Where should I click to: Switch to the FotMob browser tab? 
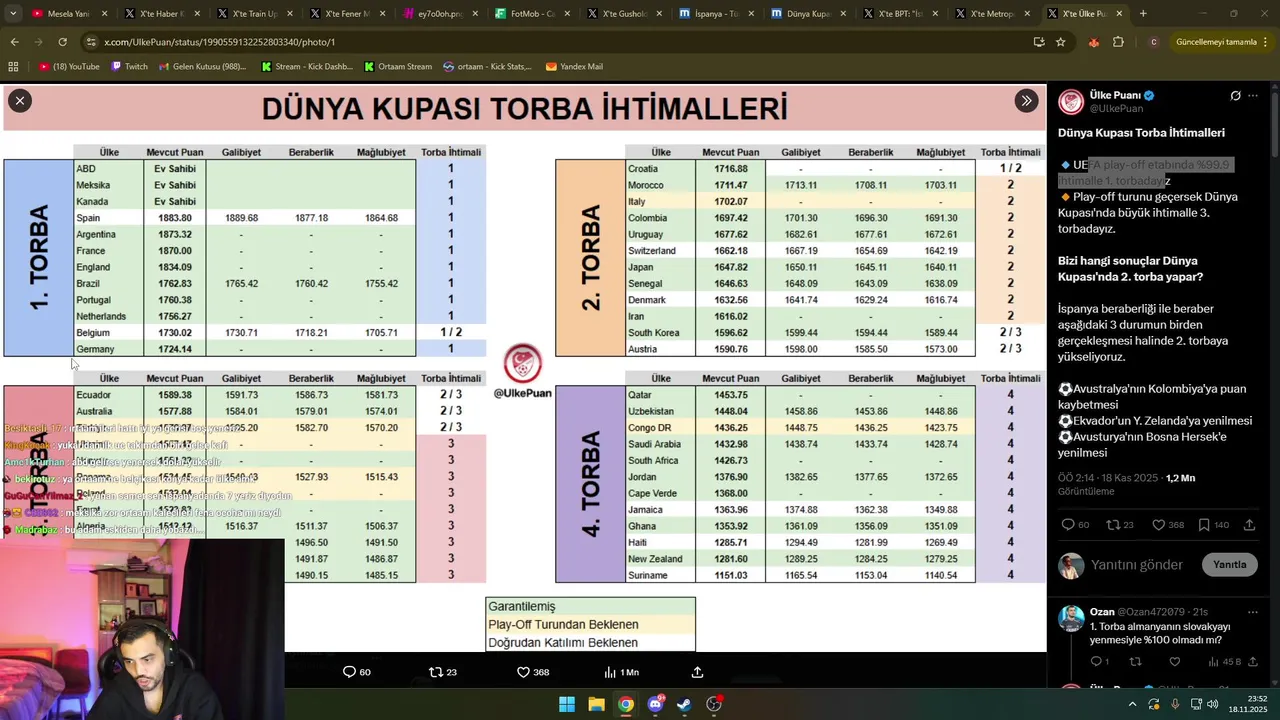click(531, 14)
